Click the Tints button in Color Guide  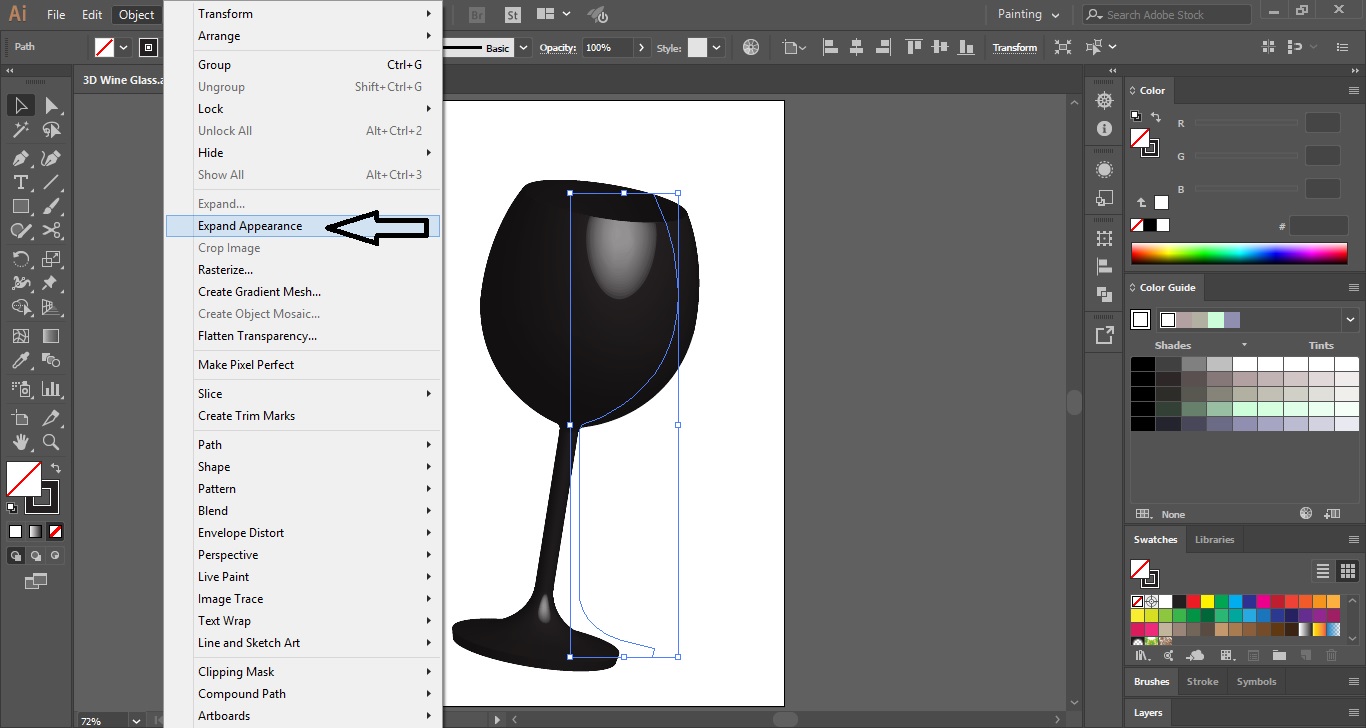1320,344
